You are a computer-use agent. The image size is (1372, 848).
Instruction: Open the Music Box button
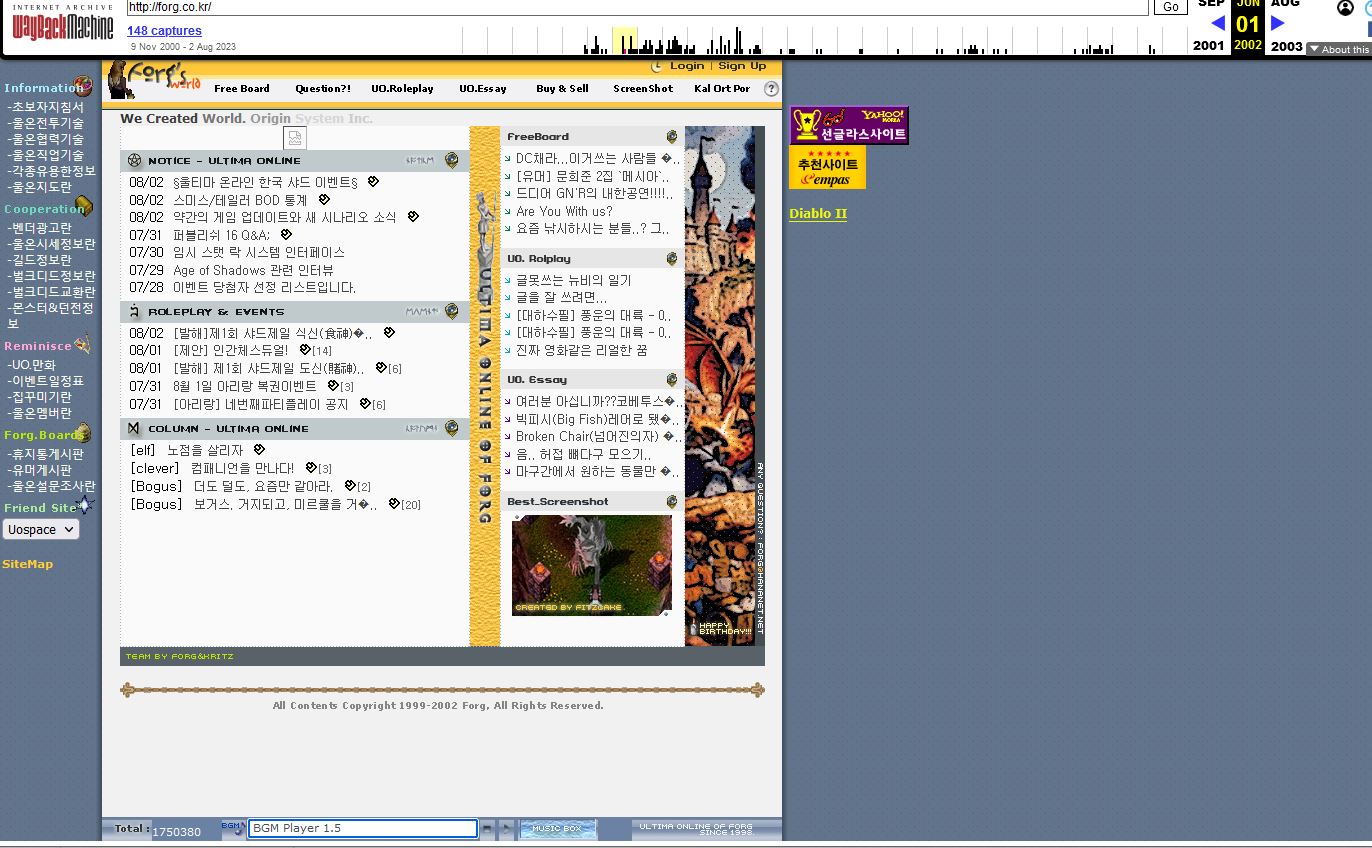pos(558,829)
